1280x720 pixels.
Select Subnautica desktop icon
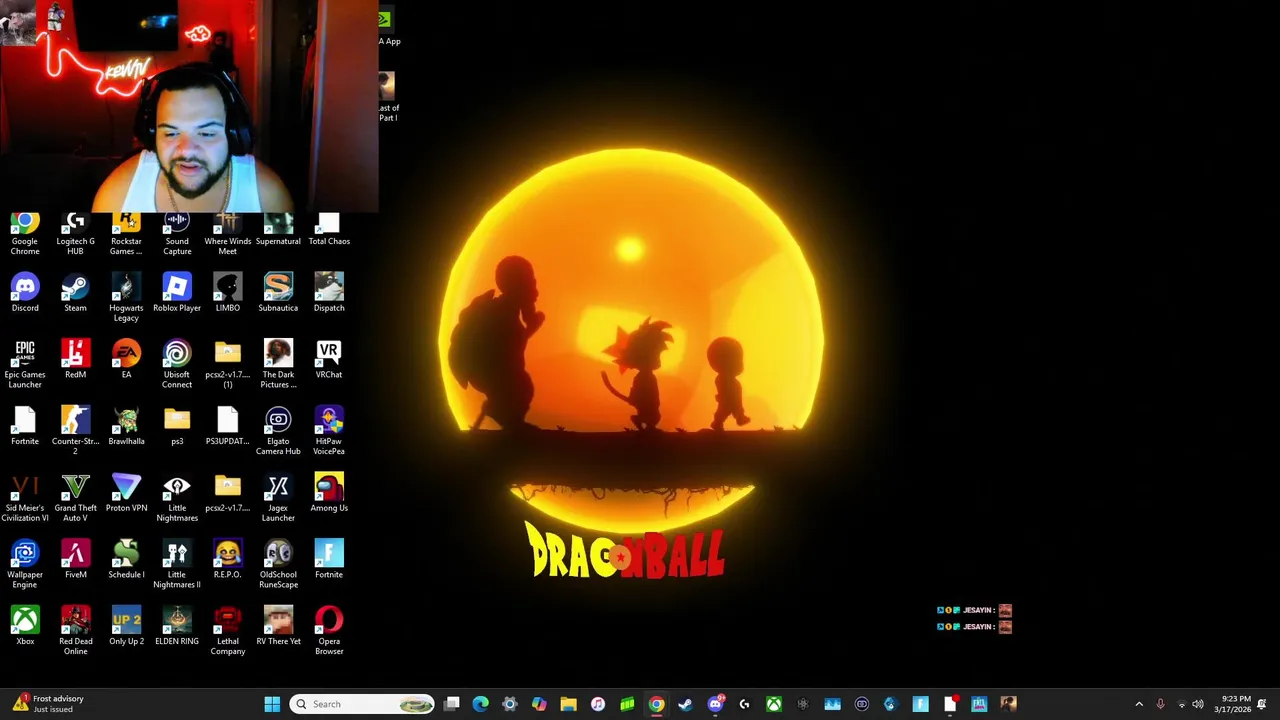(x=278, y=292)
